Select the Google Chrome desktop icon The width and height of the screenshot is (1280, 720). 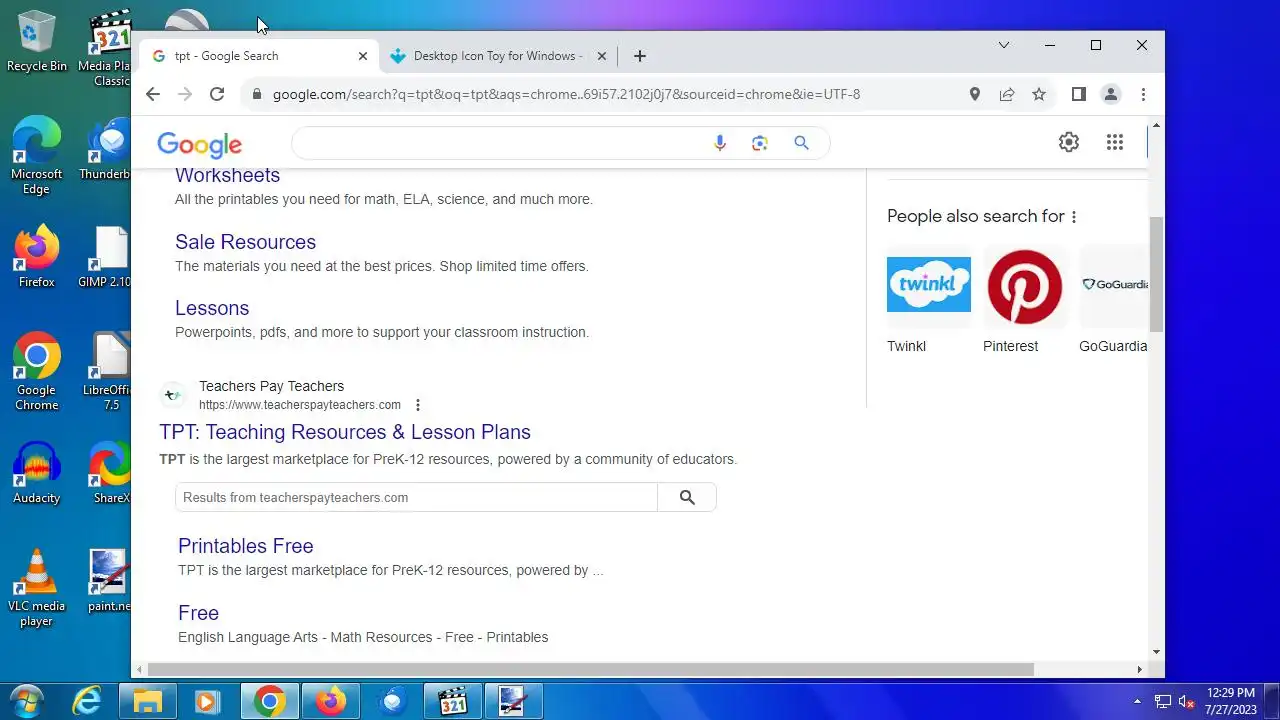point(37,372)
